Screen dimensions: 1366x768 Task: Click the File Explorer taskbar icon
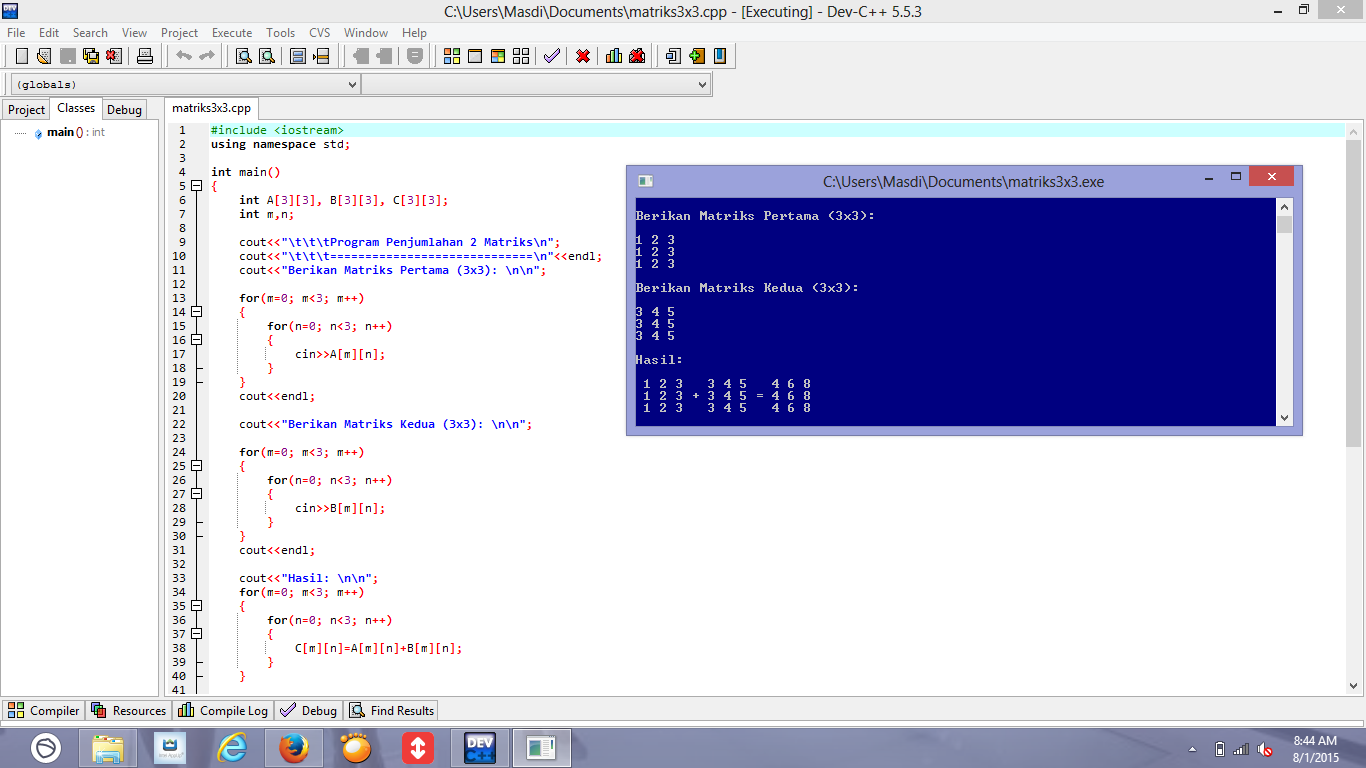(107, 748)
